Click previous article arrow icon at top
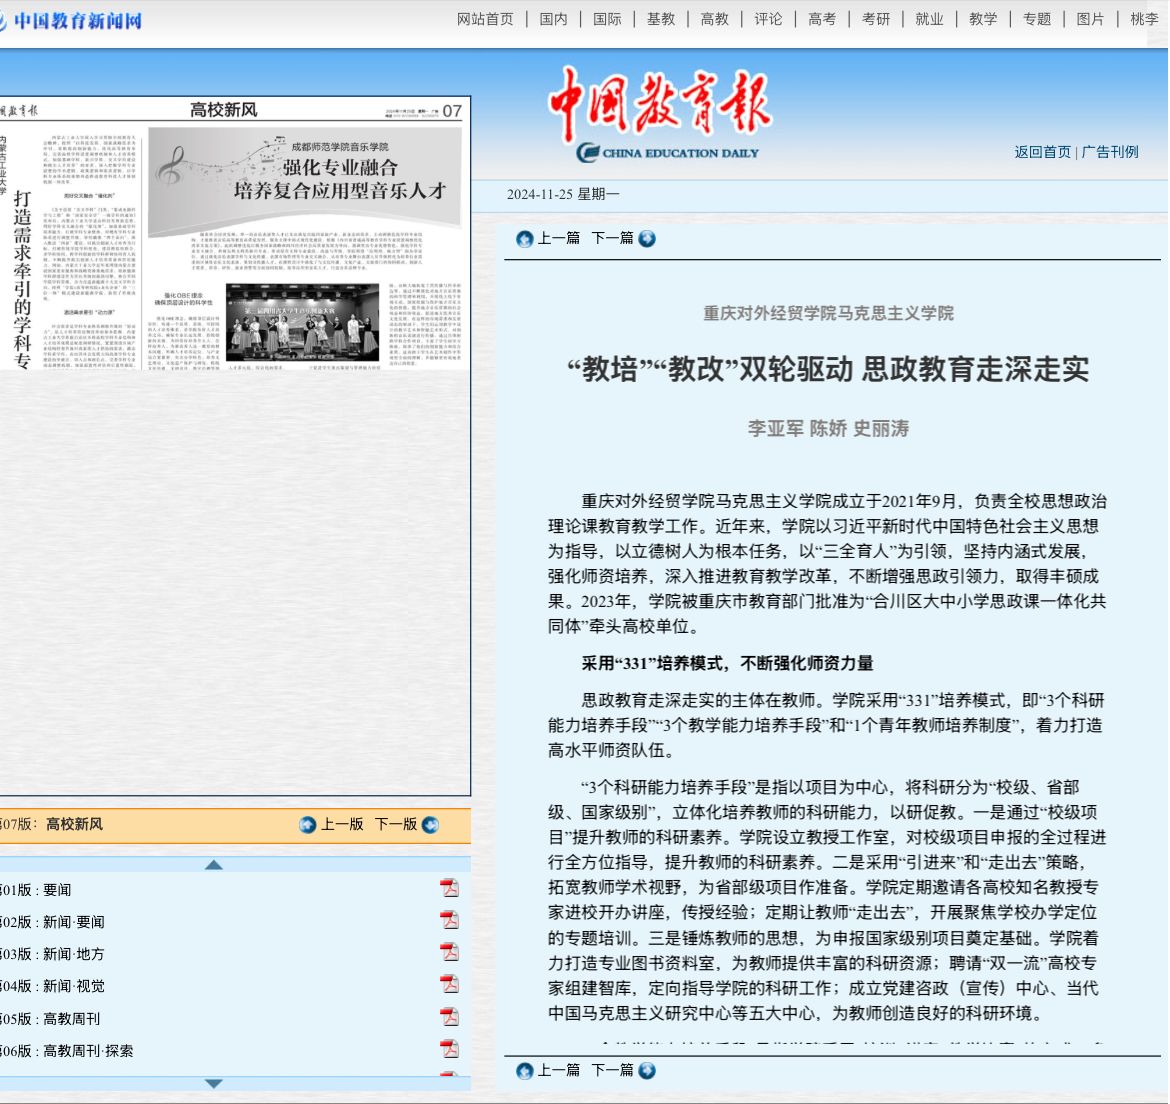This screenshot has width=1170, height=1104. (525, 239)
